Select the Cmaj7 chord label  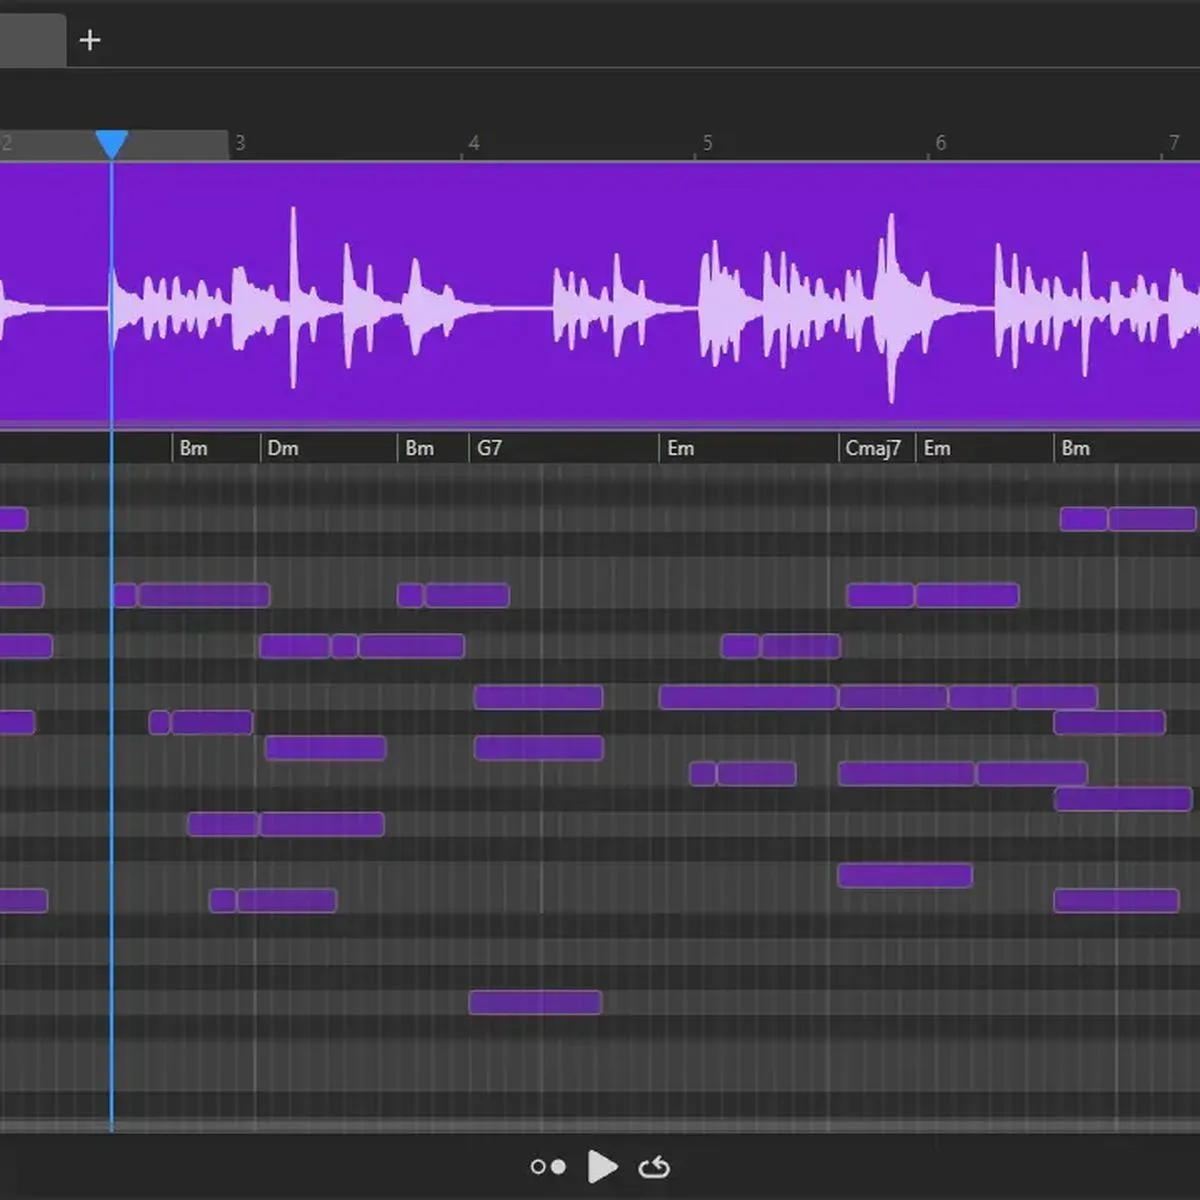[x=873, y=448]
